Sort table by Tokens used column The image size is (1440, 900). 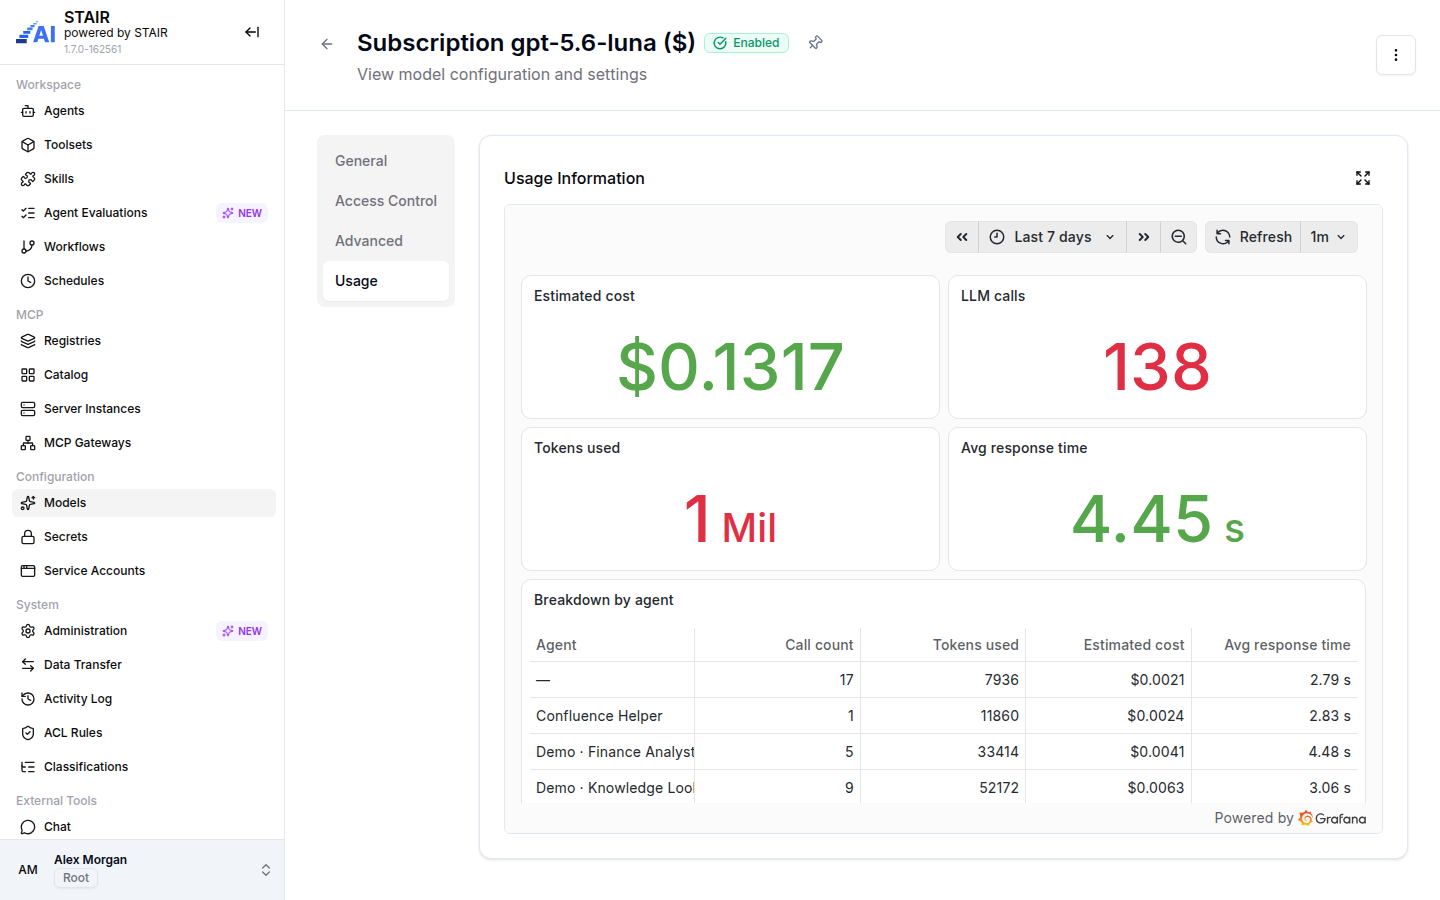coord(976,645)
